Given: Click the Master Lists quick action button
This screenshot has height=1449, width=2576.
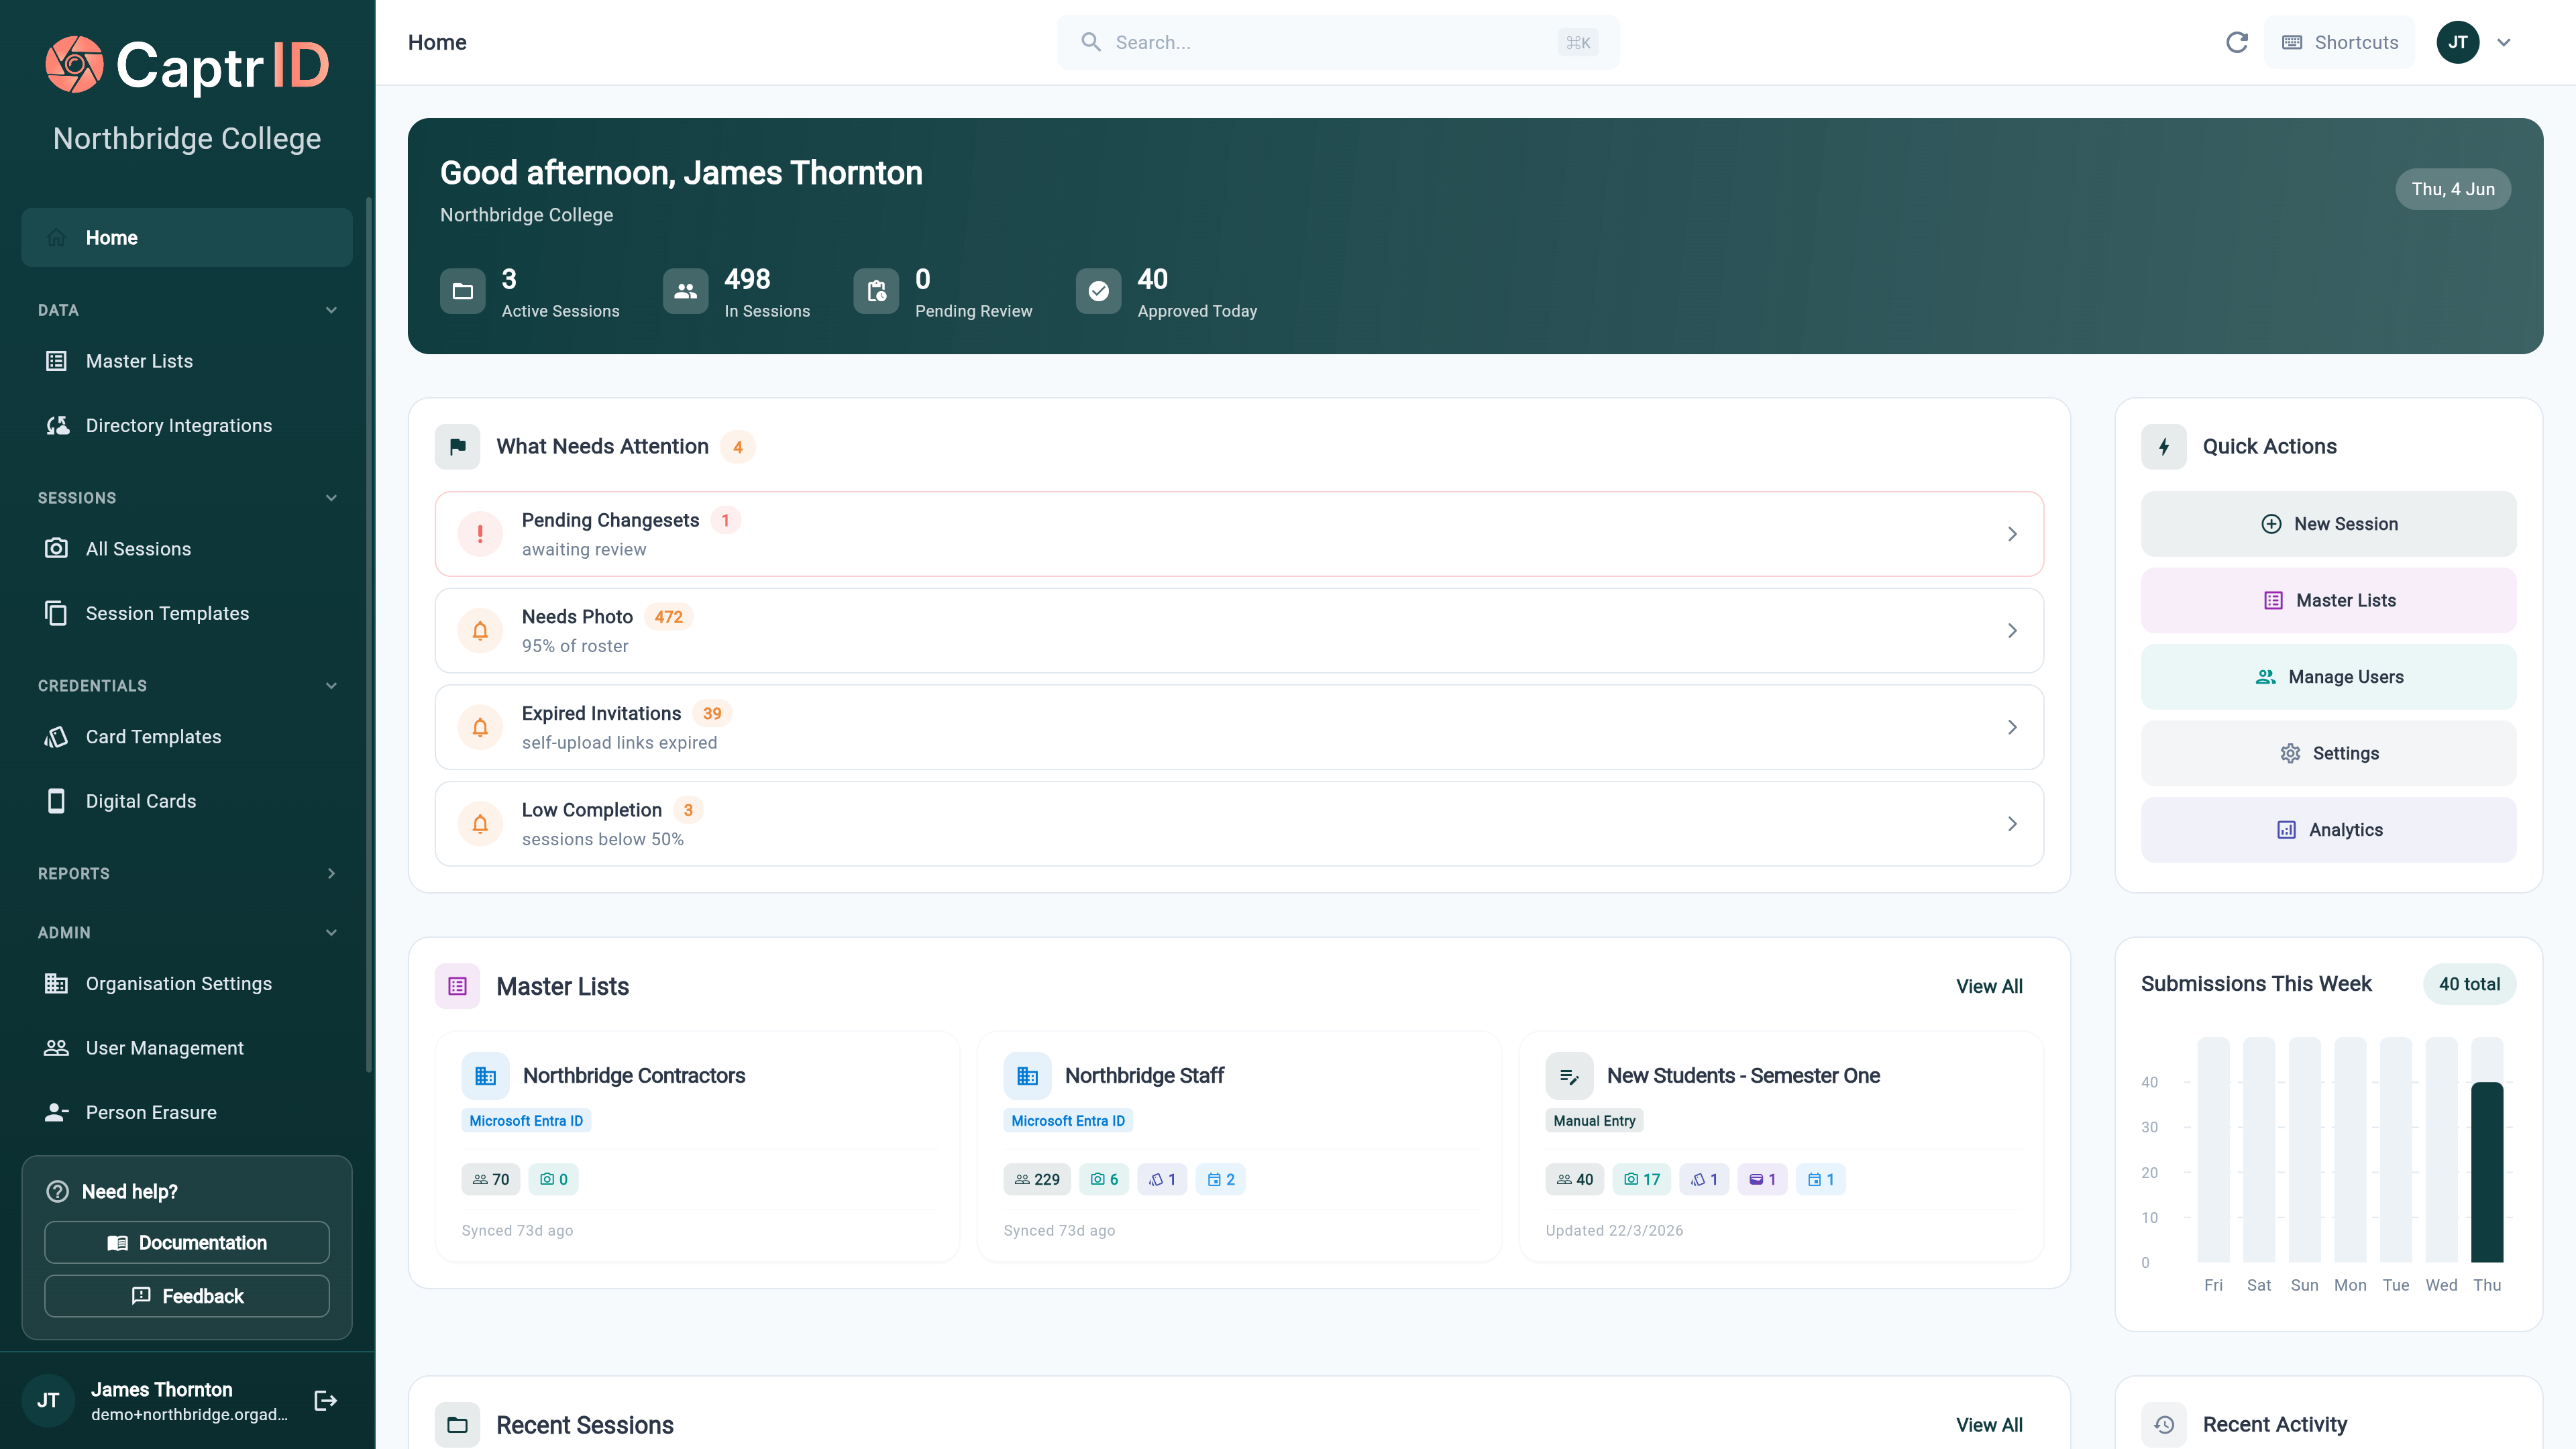Looking at the screenshot, I should [2328, 600].
